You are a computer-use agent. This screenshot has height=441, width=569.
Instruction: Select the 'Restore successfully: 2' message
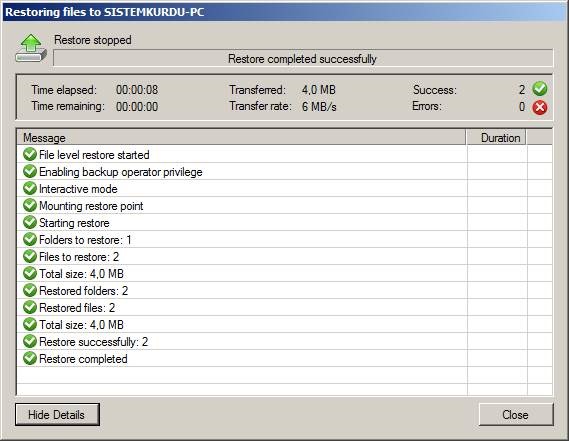coord(94,342)
